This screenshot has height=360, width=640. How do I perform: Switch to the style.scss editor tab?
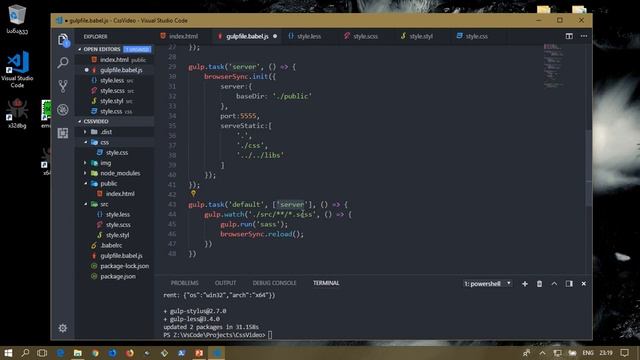[365, 36]
